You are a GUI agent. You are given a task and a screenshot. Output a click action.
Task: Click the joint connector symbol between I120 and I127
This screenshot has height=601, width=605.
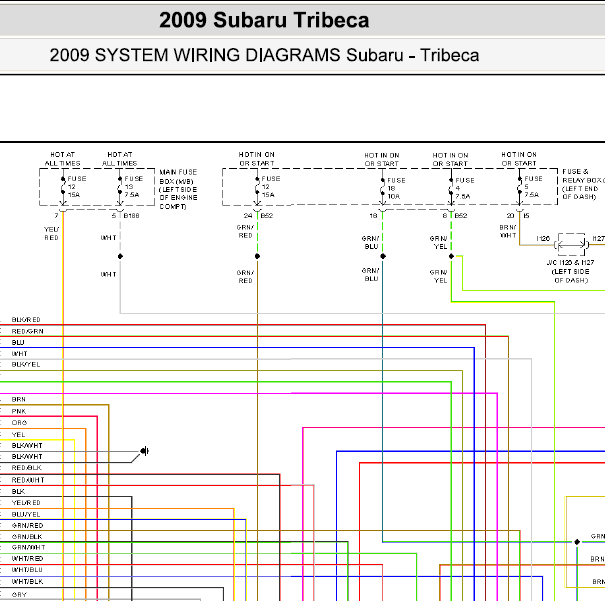(571, 245)
